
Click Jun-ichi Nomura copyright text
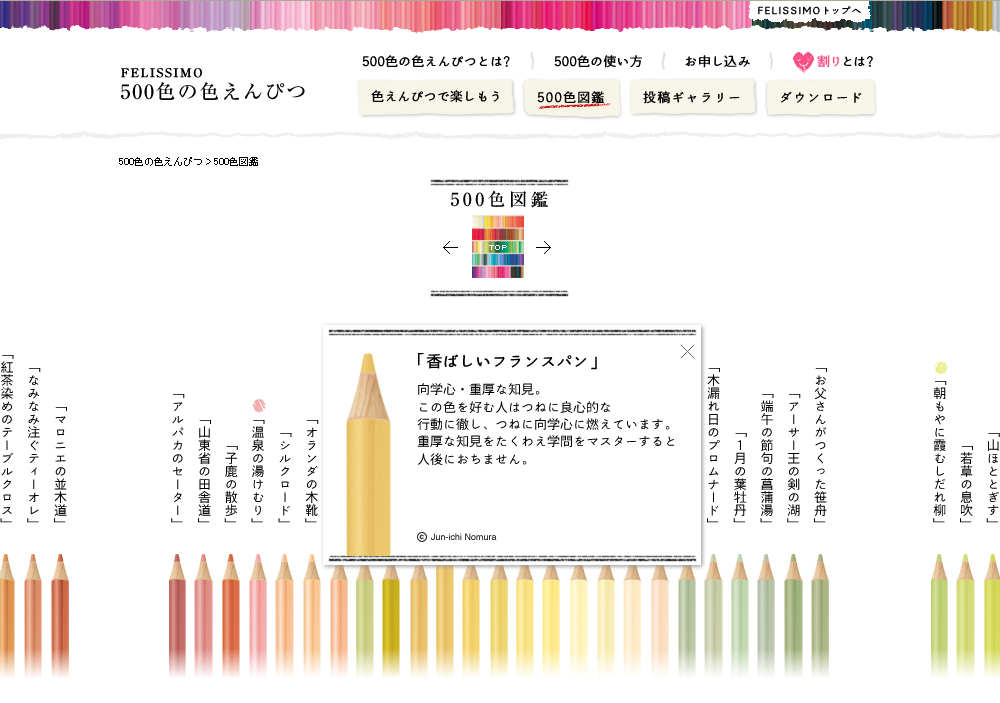pyautogui.click(x=457, y=537)
